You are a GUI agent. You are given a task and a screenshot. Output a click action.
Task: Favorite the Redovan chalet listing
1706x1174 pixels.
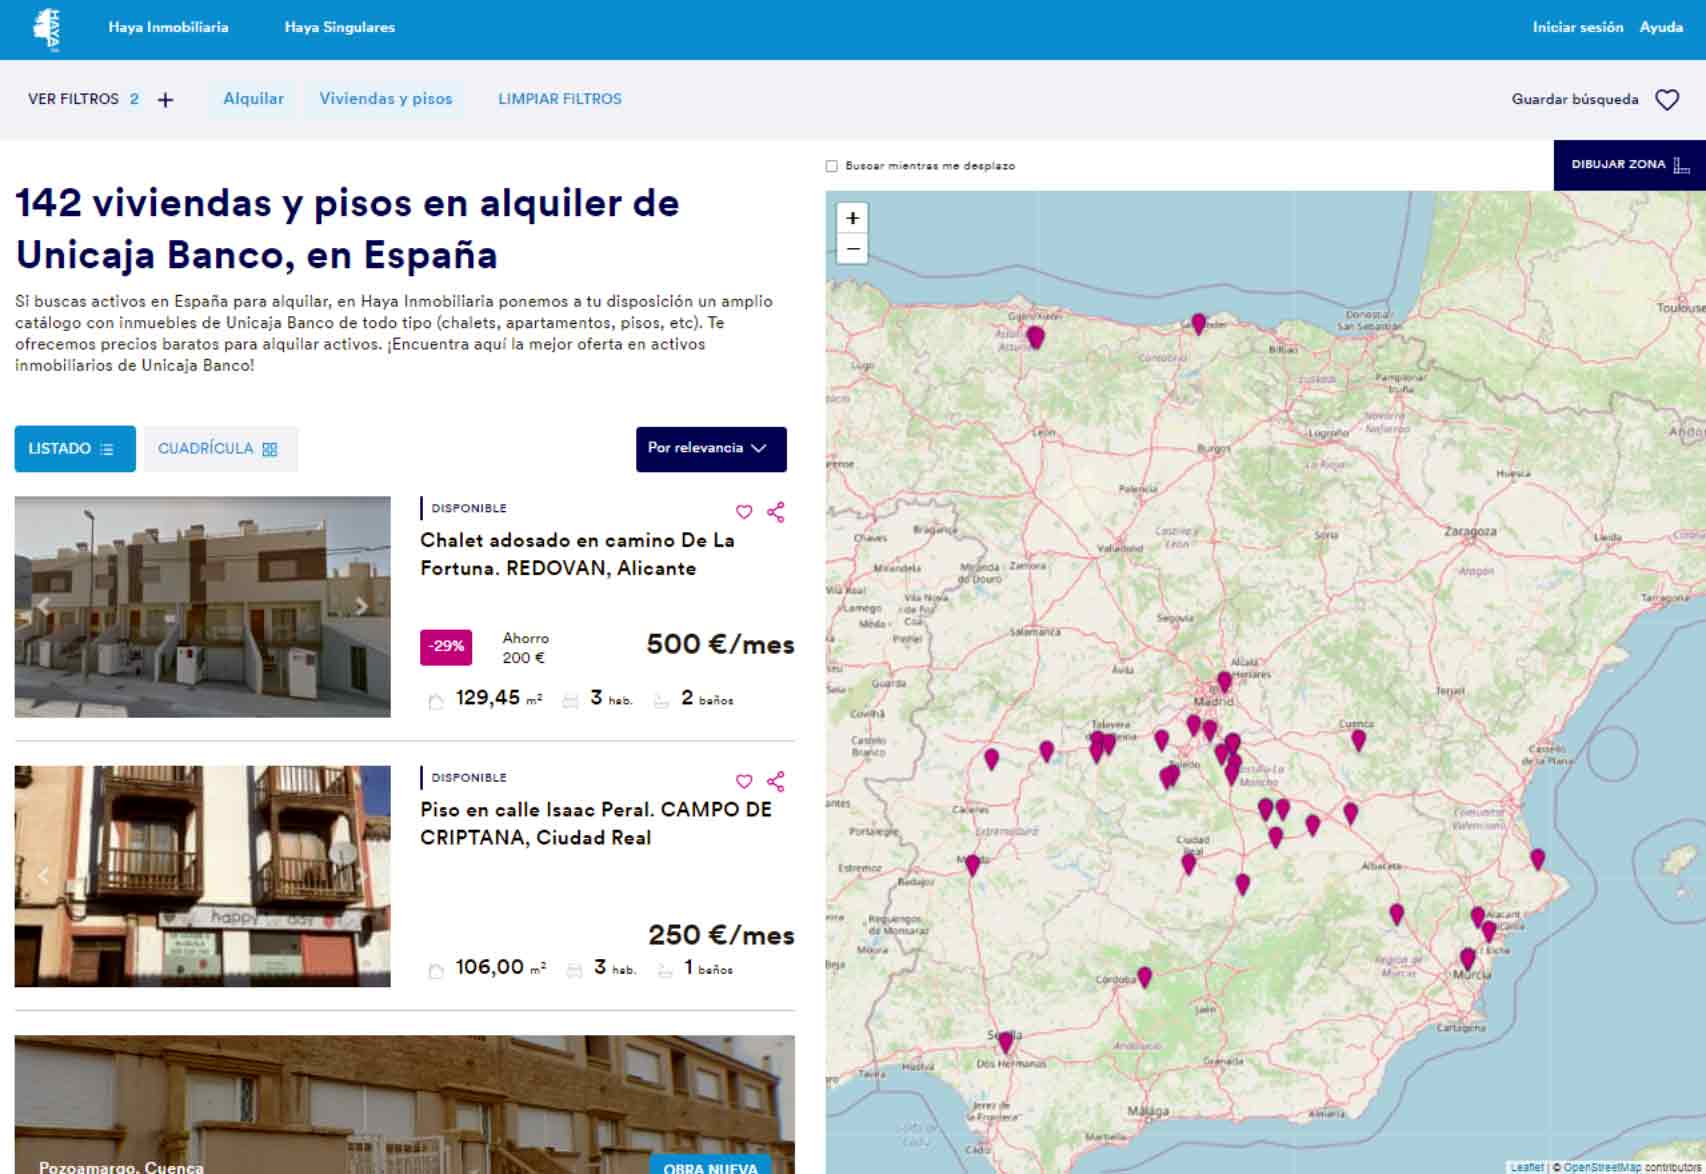pyautogui.click(x=744, y=512)
